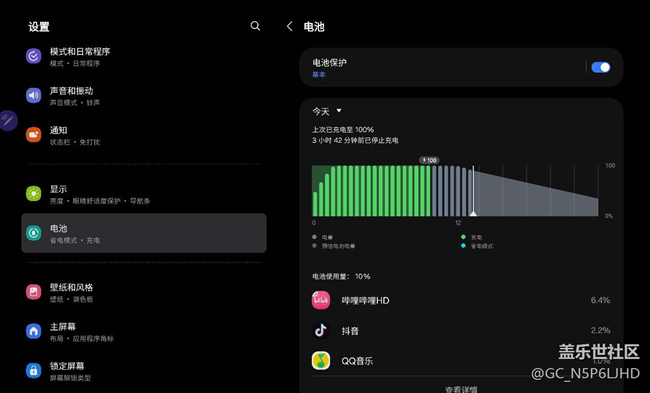Open QQ音乐 battery usage entry
Screen dimensions: 650x393
coord(461,361)
